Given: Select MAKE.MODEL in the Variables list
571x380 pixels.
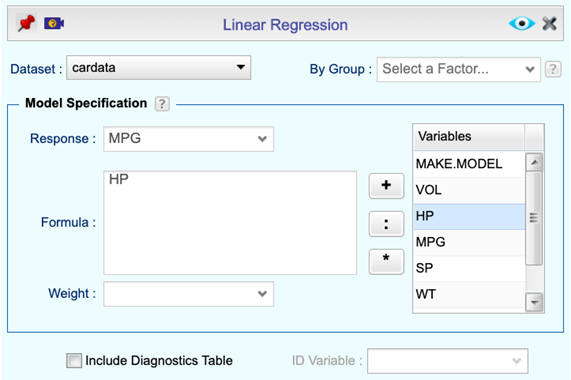Looking at the screenshot, I should click(x=469, y=164).
